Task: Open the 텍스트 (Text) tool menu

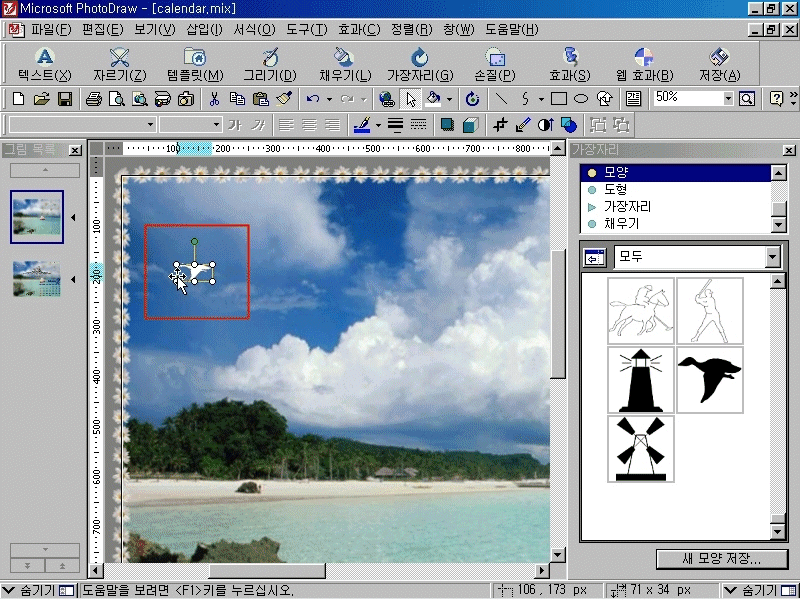Action: click(x=45, y=65)
